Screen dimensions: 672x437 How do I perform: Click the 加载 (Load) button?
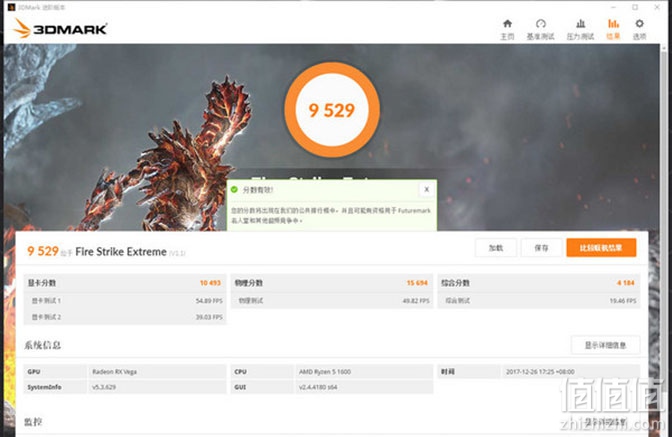point(496,248)
